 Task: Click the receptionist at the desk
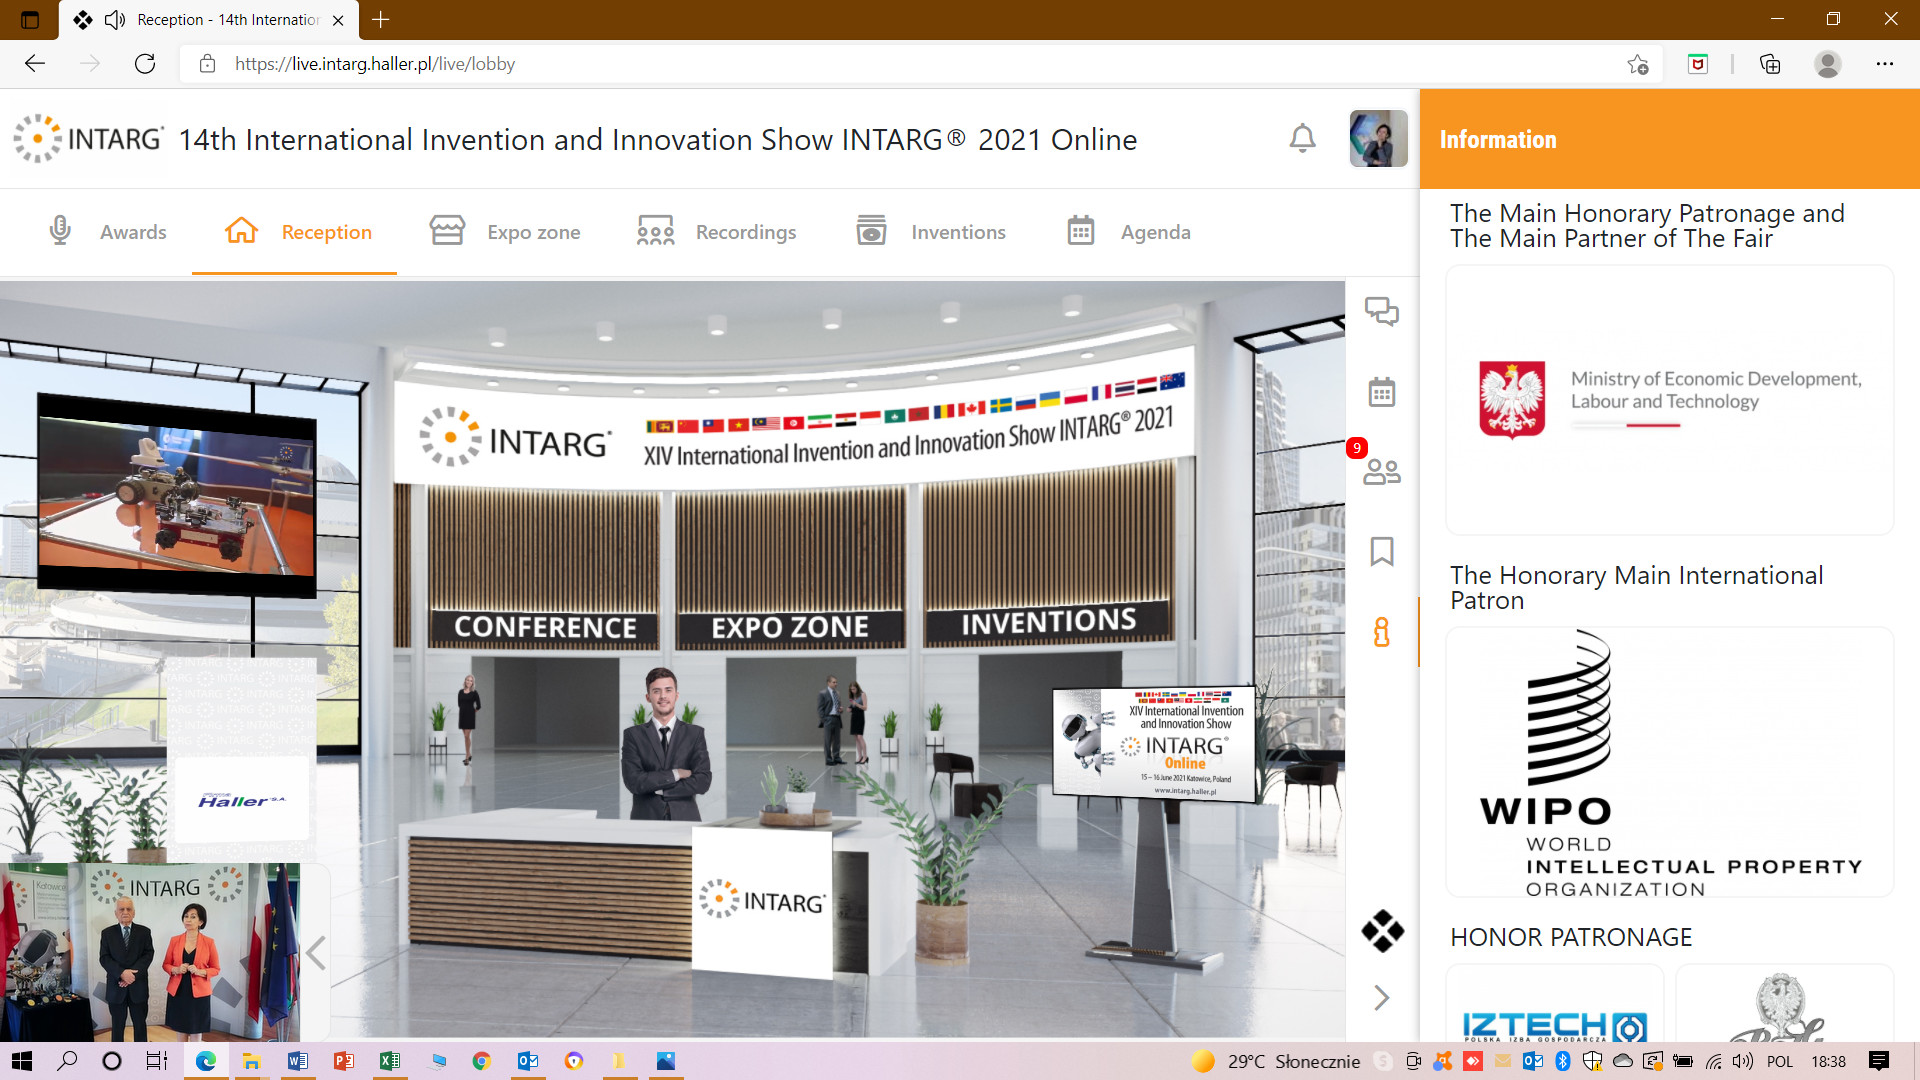(664, 745)
